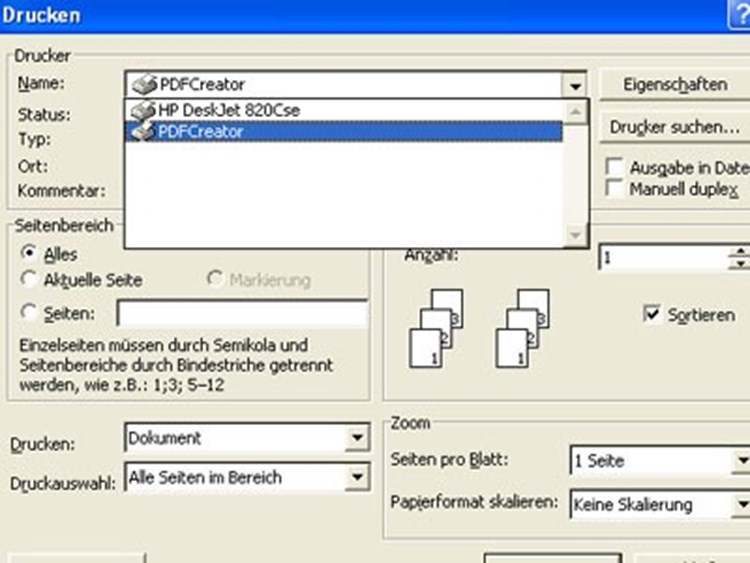750x563 pixels.
Task: Click the Einzelseiten müssen durch Semikola hint text
Action: (x=176, y=365)
